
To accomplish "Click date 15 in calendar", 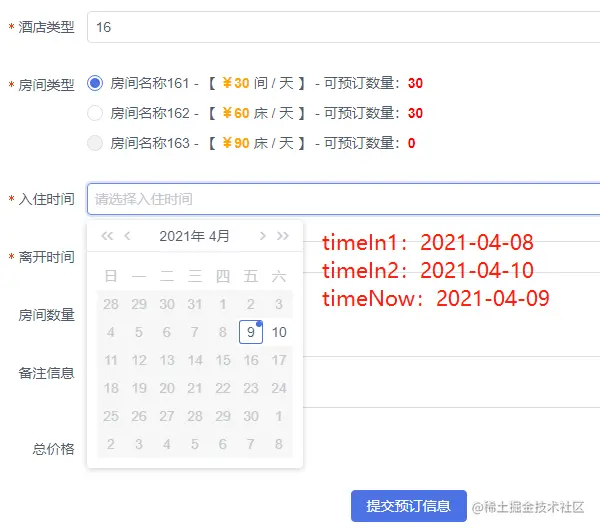I will pyautogui.click(x=223, y=360).
